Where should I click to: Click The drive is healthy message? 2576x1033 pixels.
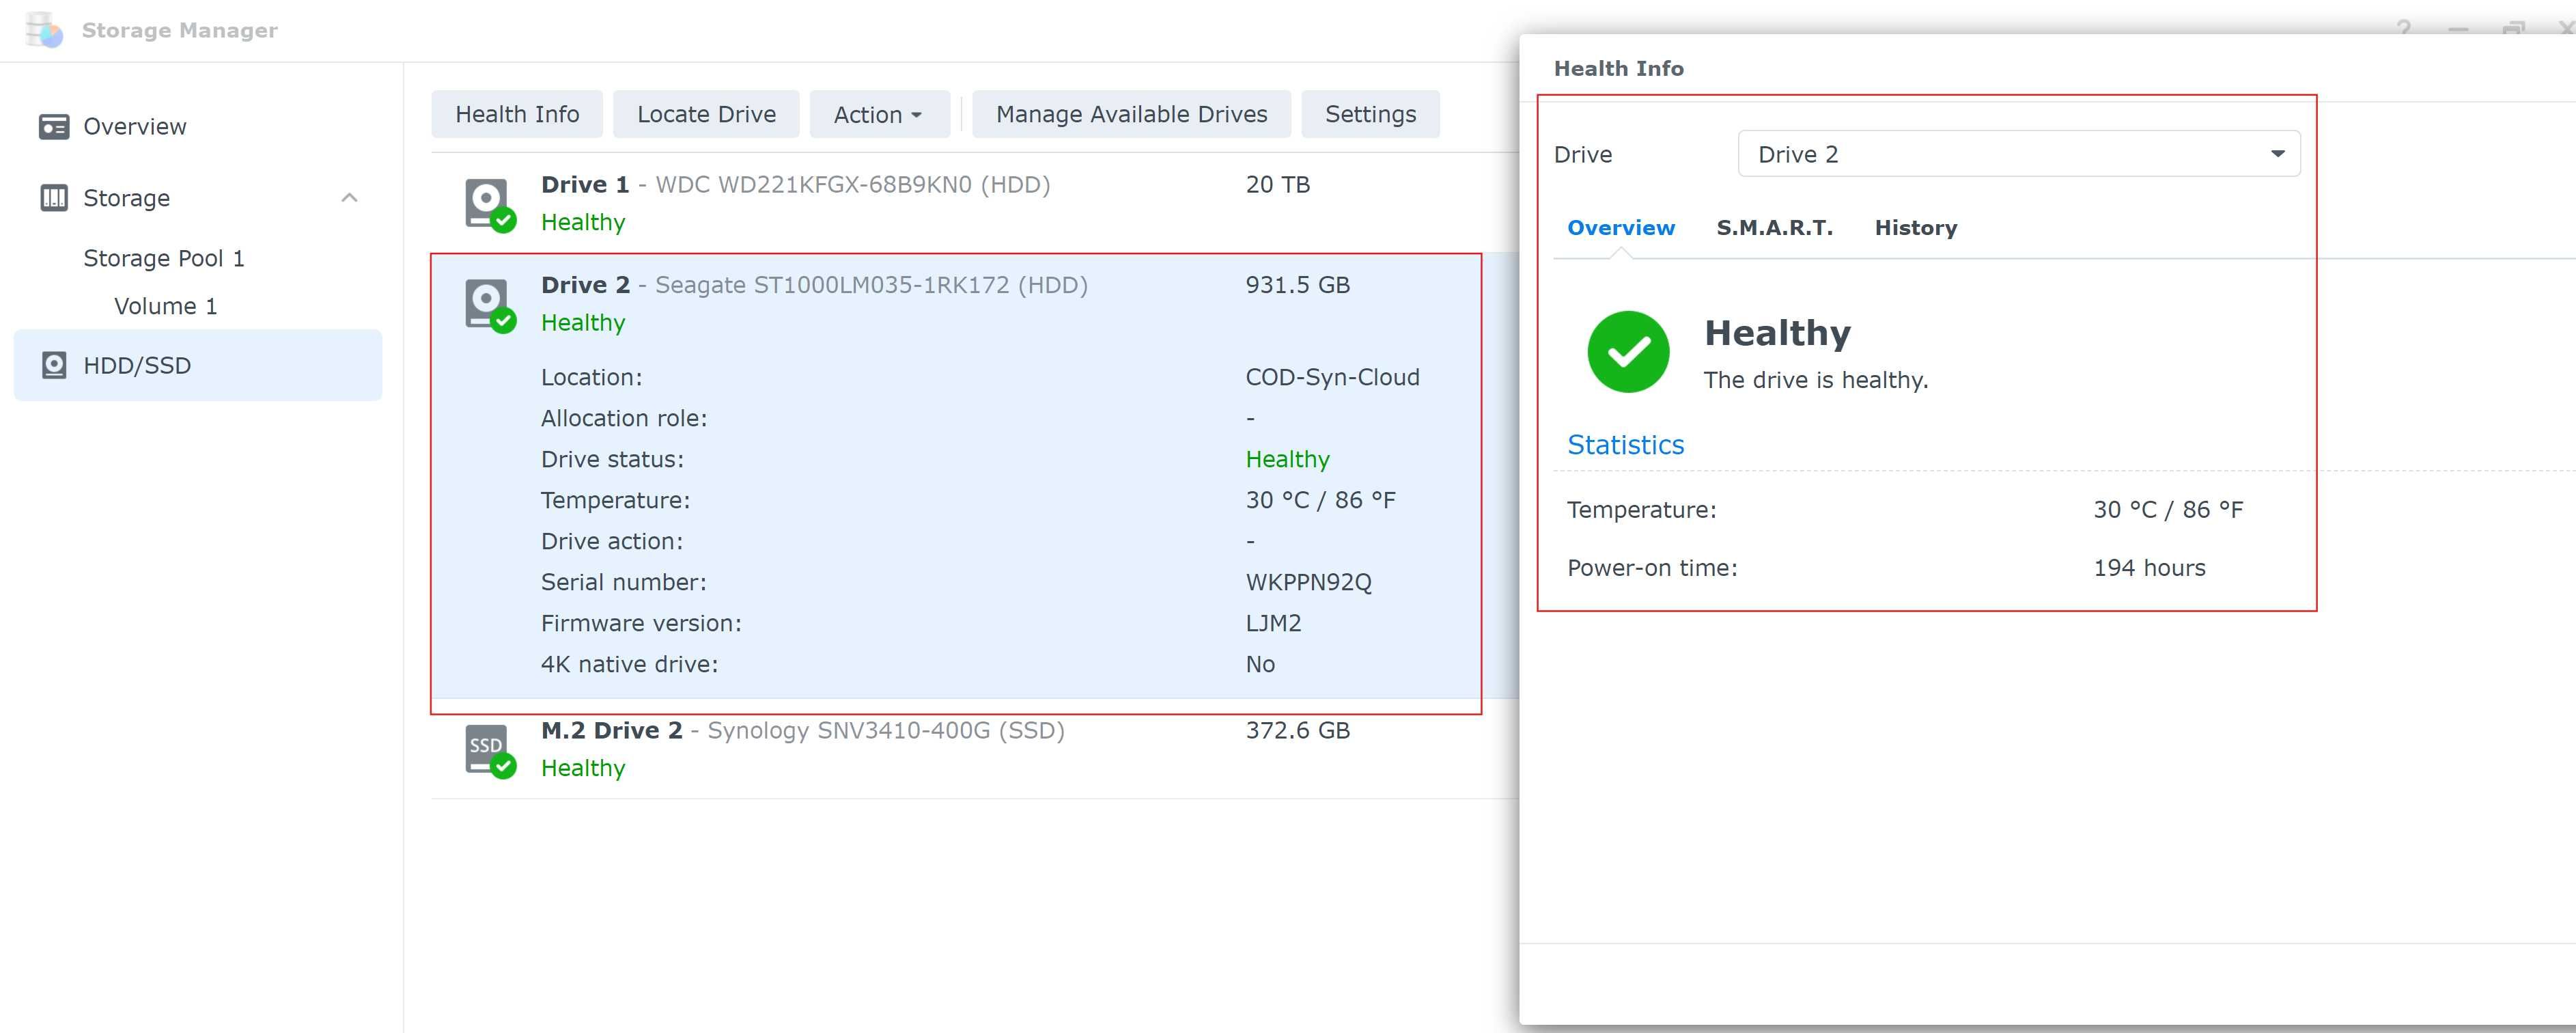tap(1816, 380)
